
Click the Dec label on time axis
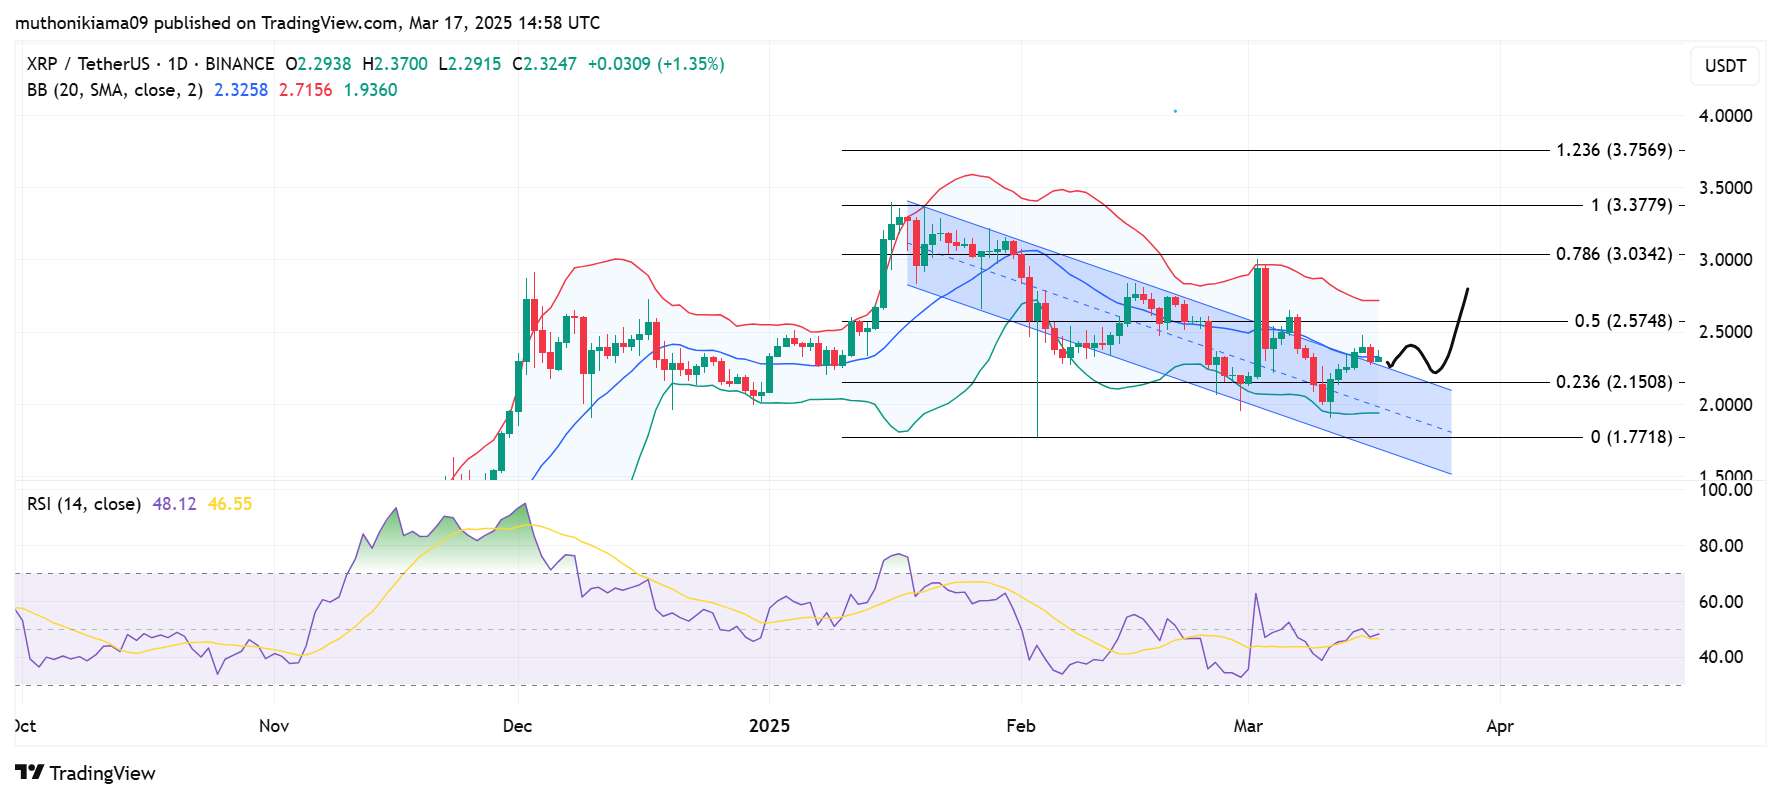tap(517, 726)
